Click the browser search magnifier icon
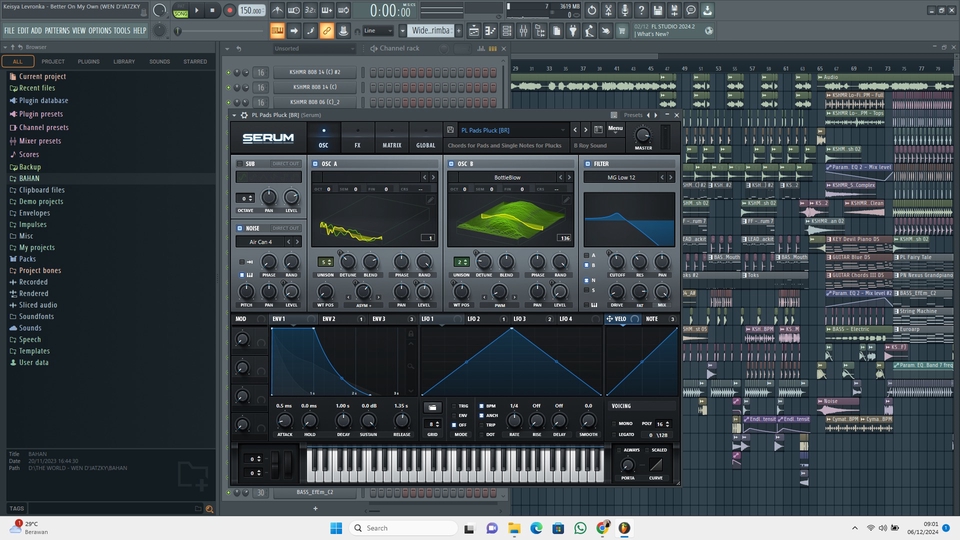960x540 pixels. (209, 509)
